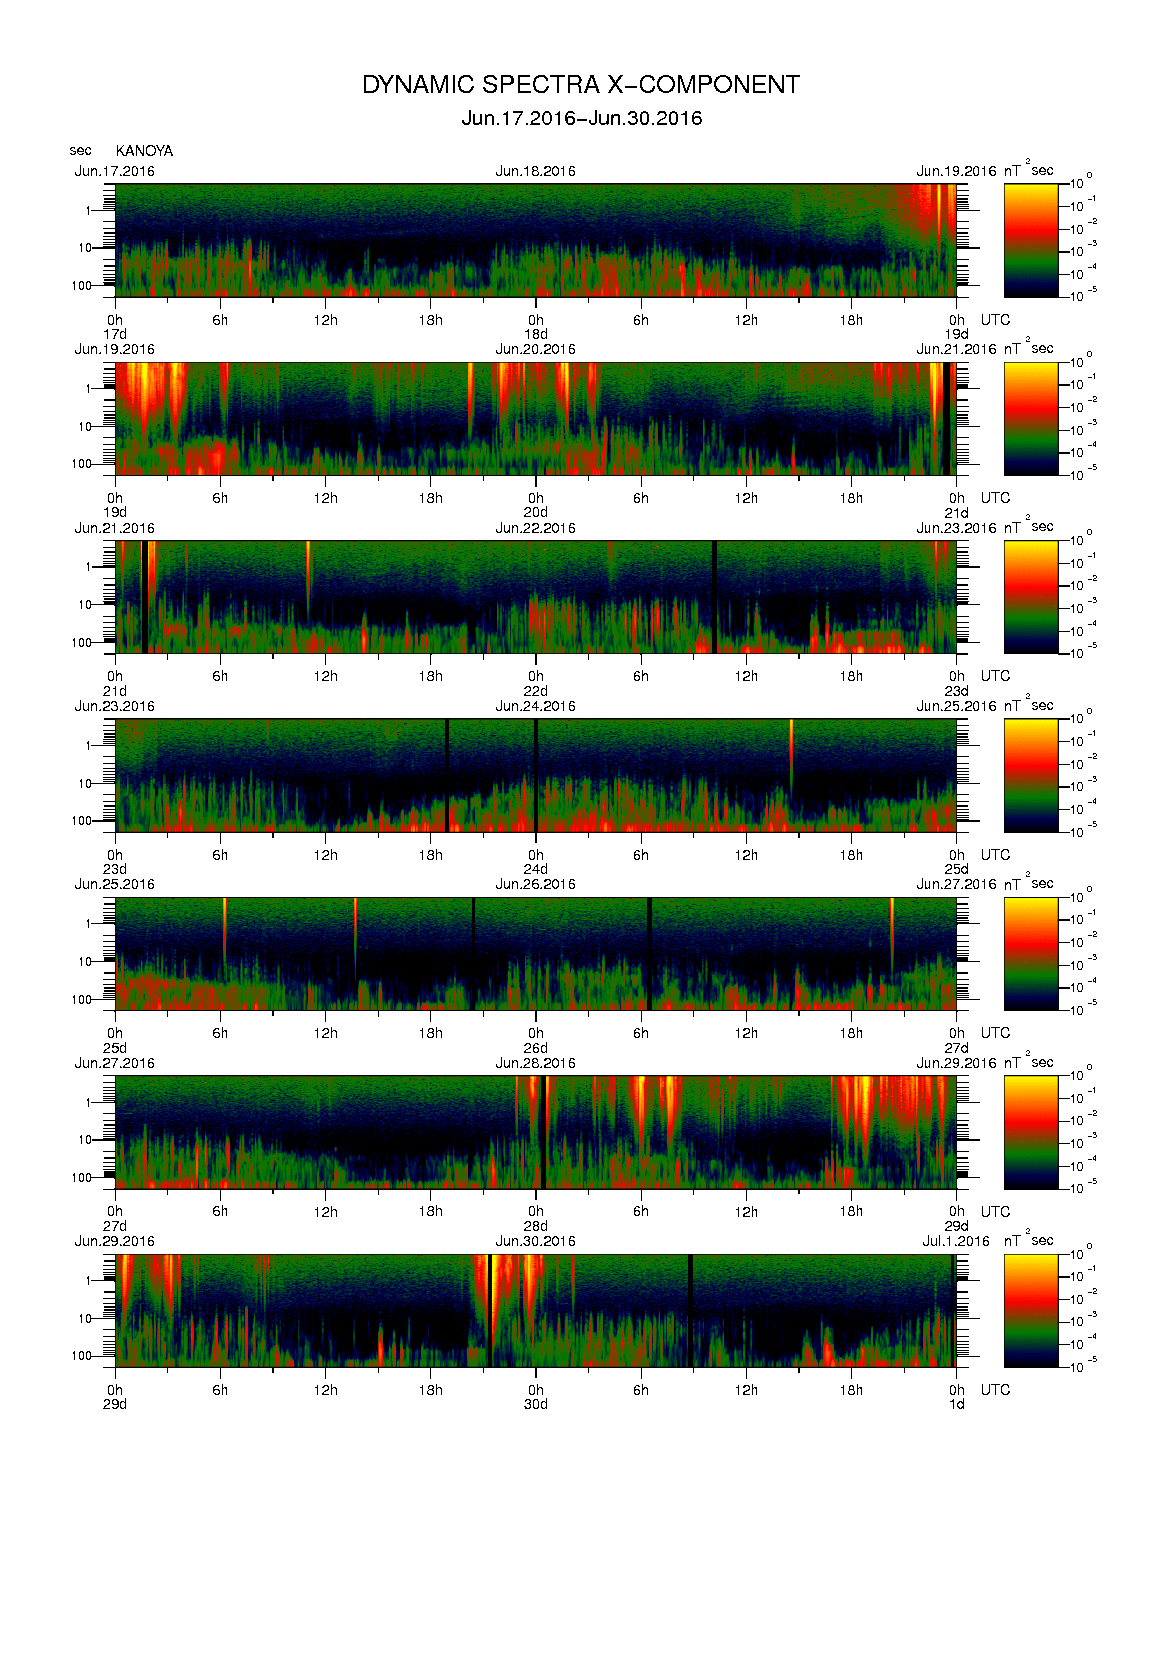The height and width of the screenshot is (1679, 1165).
Task: Click the KANOYA station label
Action: tap(144, 151)
